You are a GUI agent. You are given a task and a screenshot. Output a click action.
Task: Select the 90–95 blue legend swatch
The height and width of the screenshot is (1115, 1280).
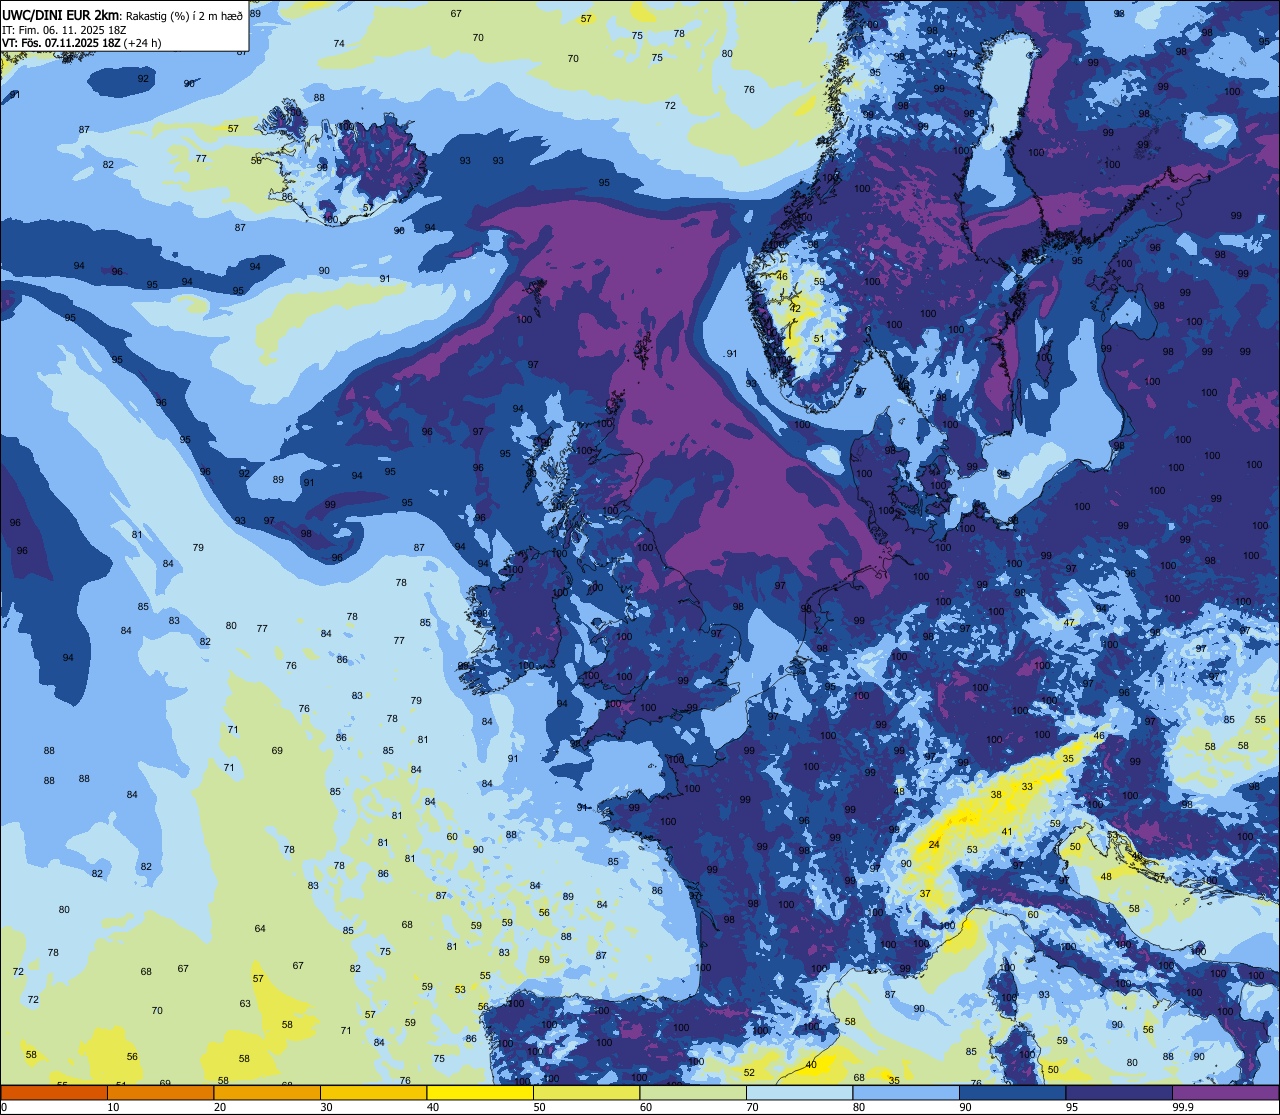click(x=1012, y=1092)
